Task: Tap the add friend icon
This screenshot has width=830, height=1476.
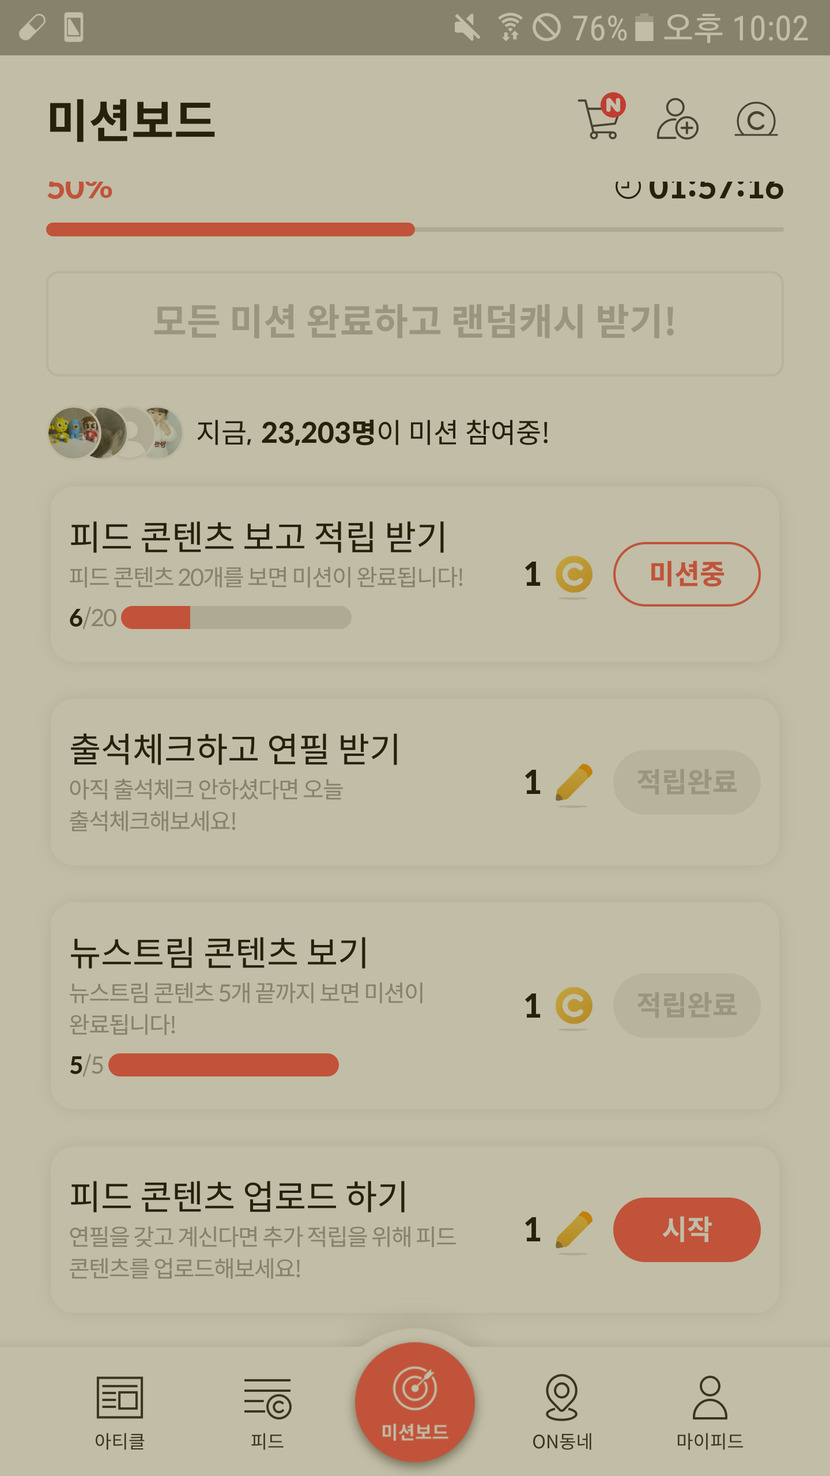Action: (x=677, y=119)
